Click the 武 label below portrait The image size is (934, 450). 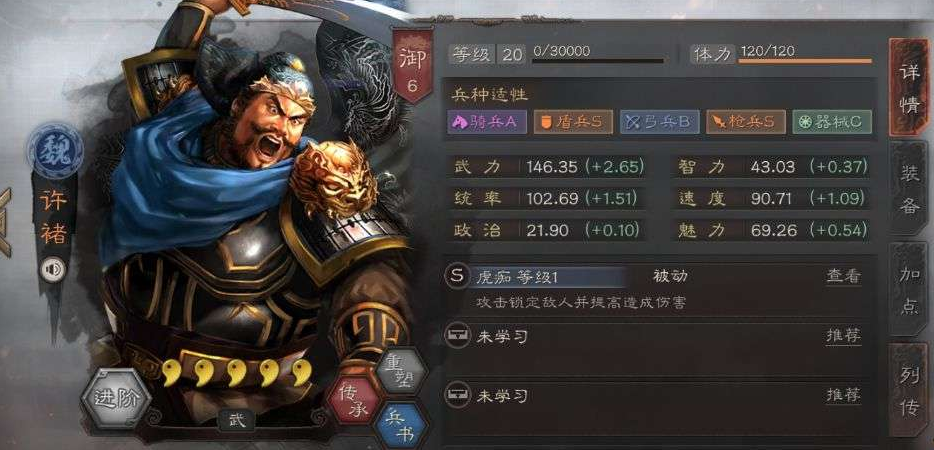coord(237,420)
